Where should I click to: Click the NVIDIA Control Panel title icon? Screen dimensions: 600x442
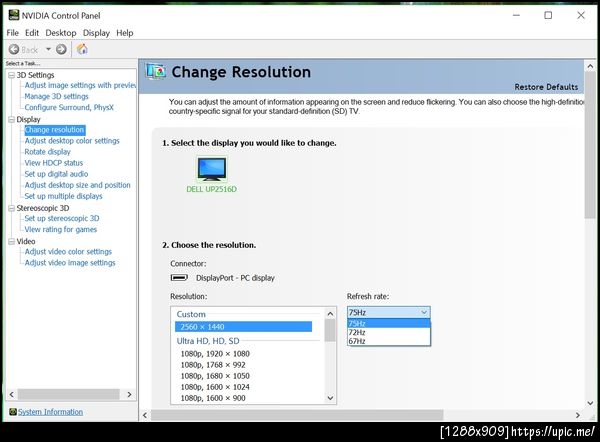(x=14, y=15)
